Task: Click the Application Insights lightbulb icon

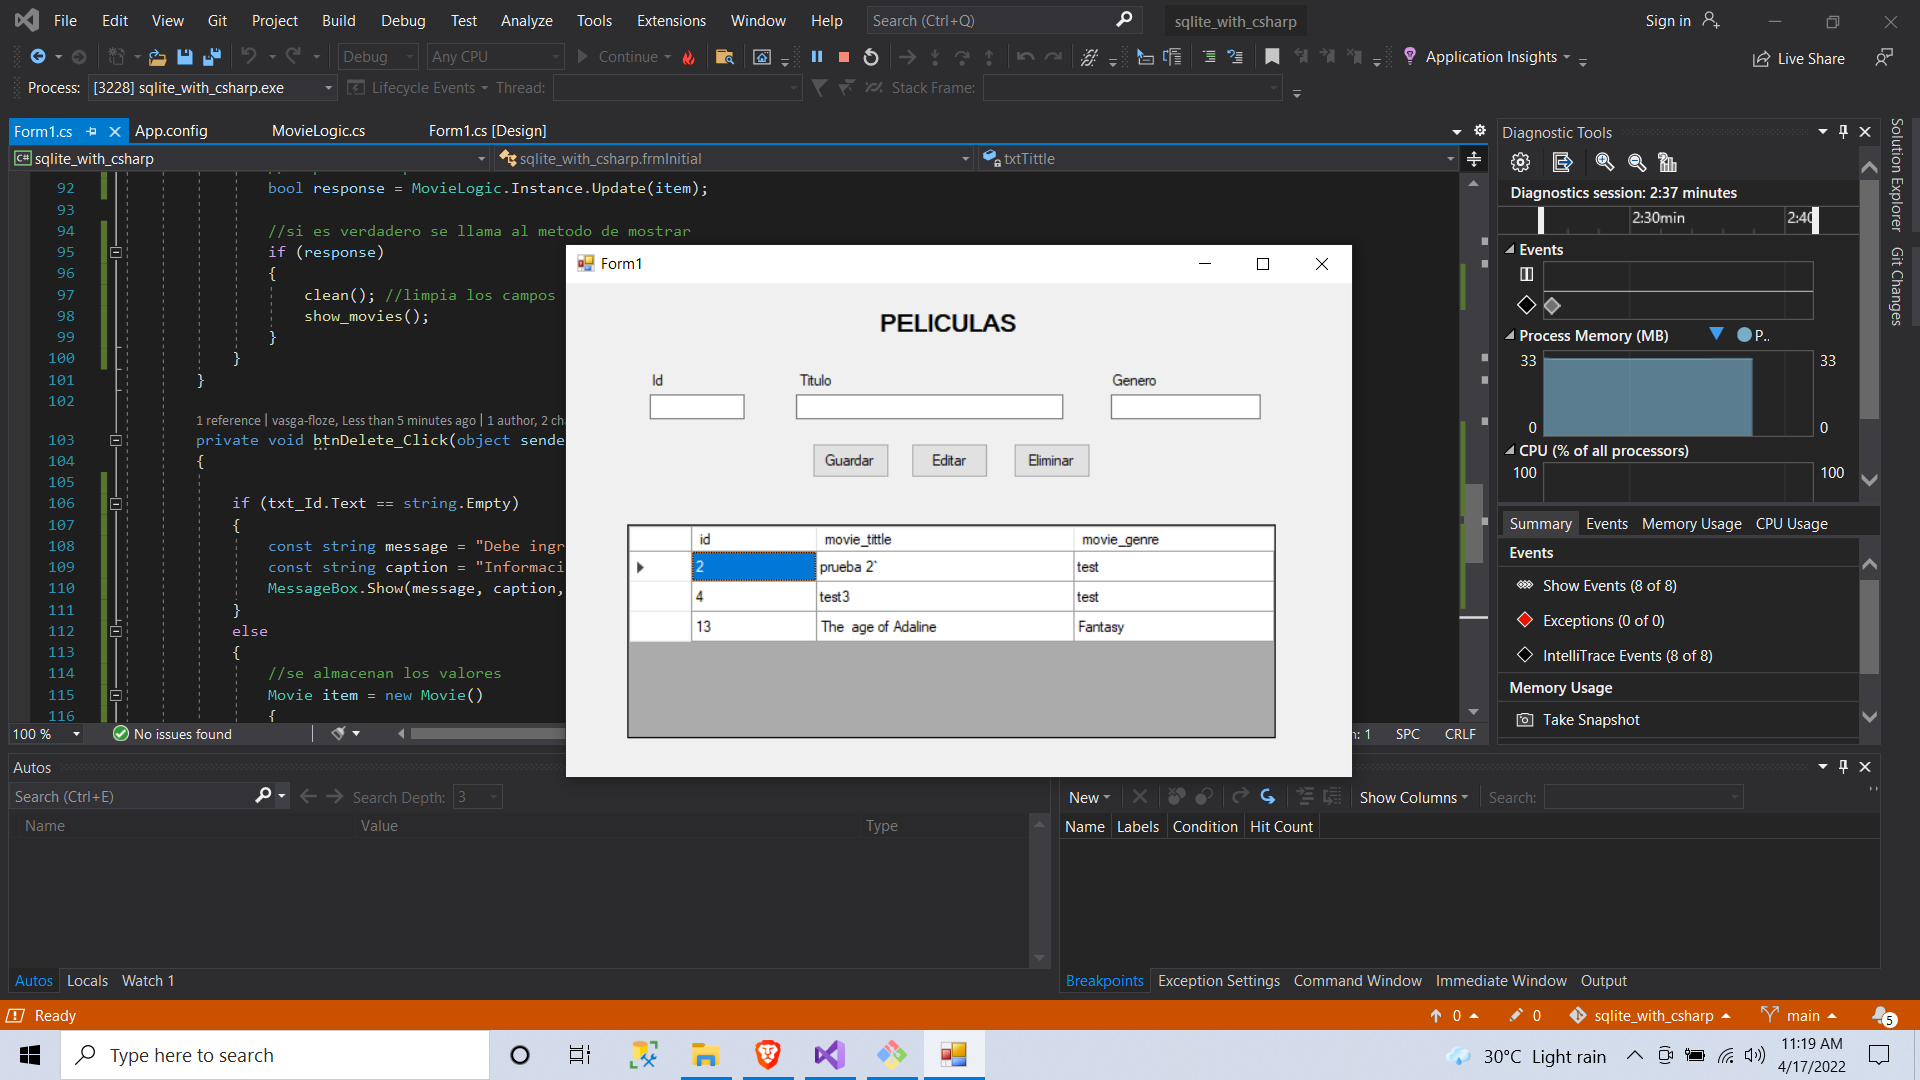Action: (x=1410, y=56)
